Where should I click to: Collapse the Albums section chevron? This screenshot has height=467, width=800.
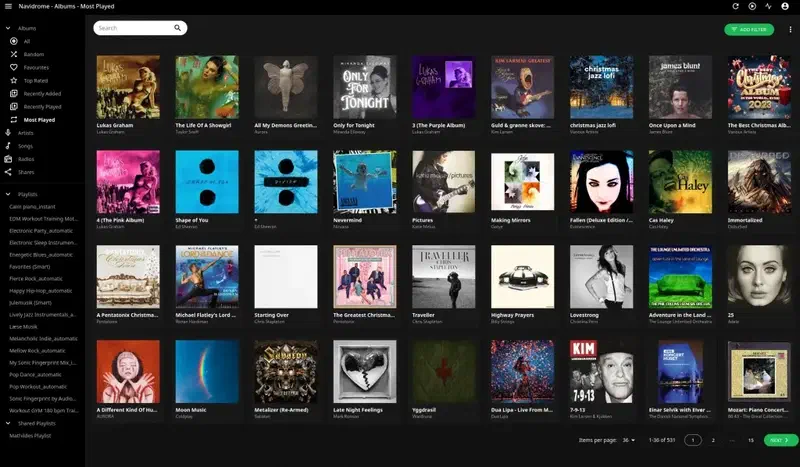8,28
